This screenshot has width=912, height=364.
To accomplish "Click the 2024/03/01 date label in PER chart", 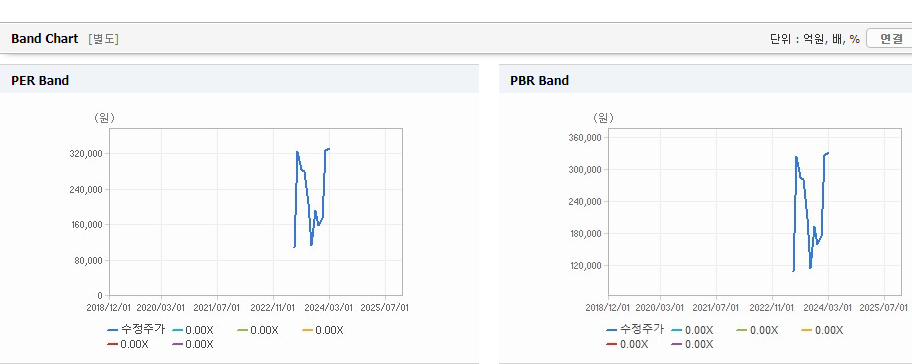I will coord(329,308).
